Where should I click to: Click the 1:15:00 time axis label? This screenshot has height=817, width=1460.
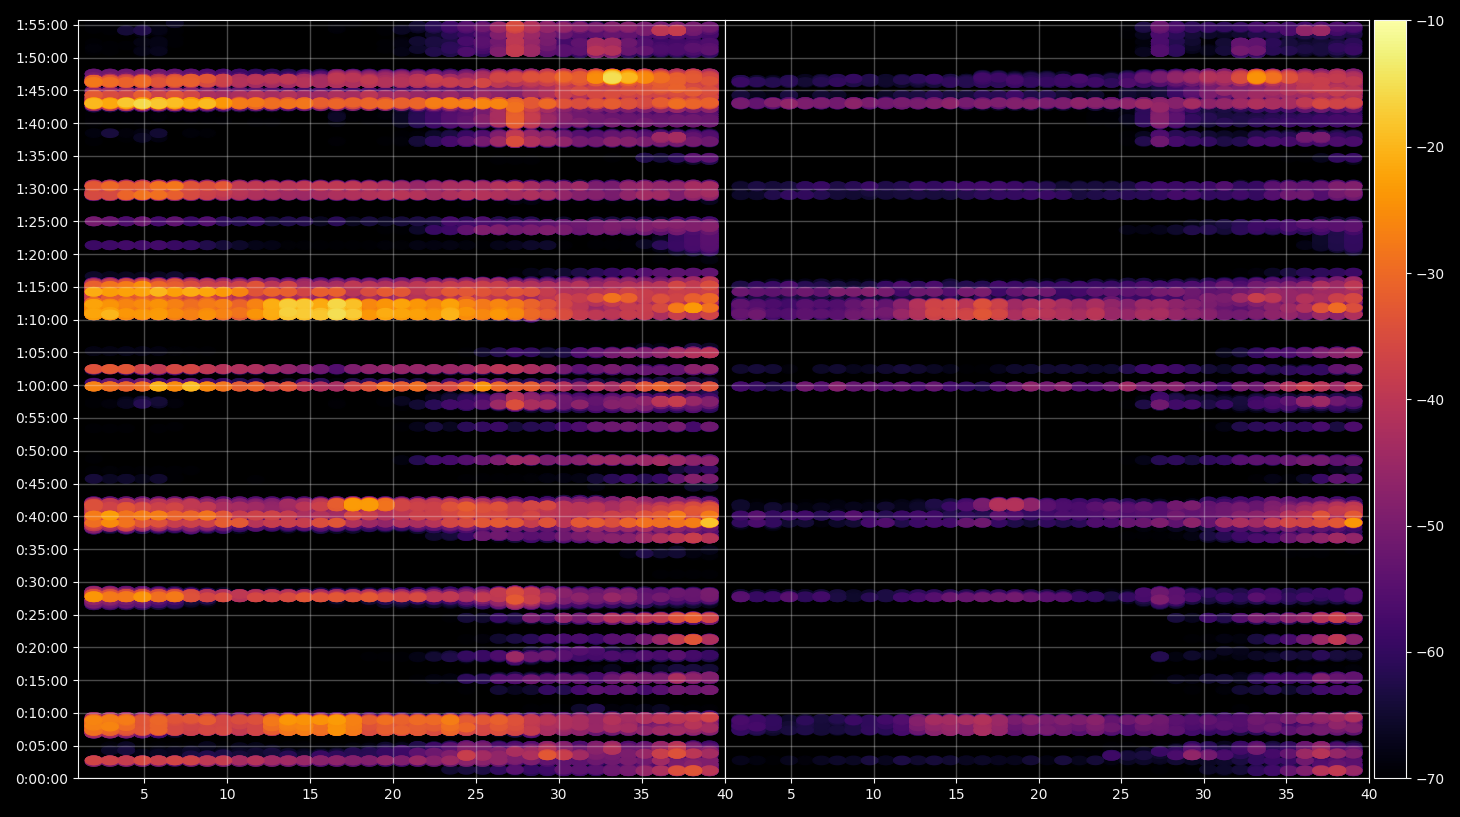(x=42, y=287)
